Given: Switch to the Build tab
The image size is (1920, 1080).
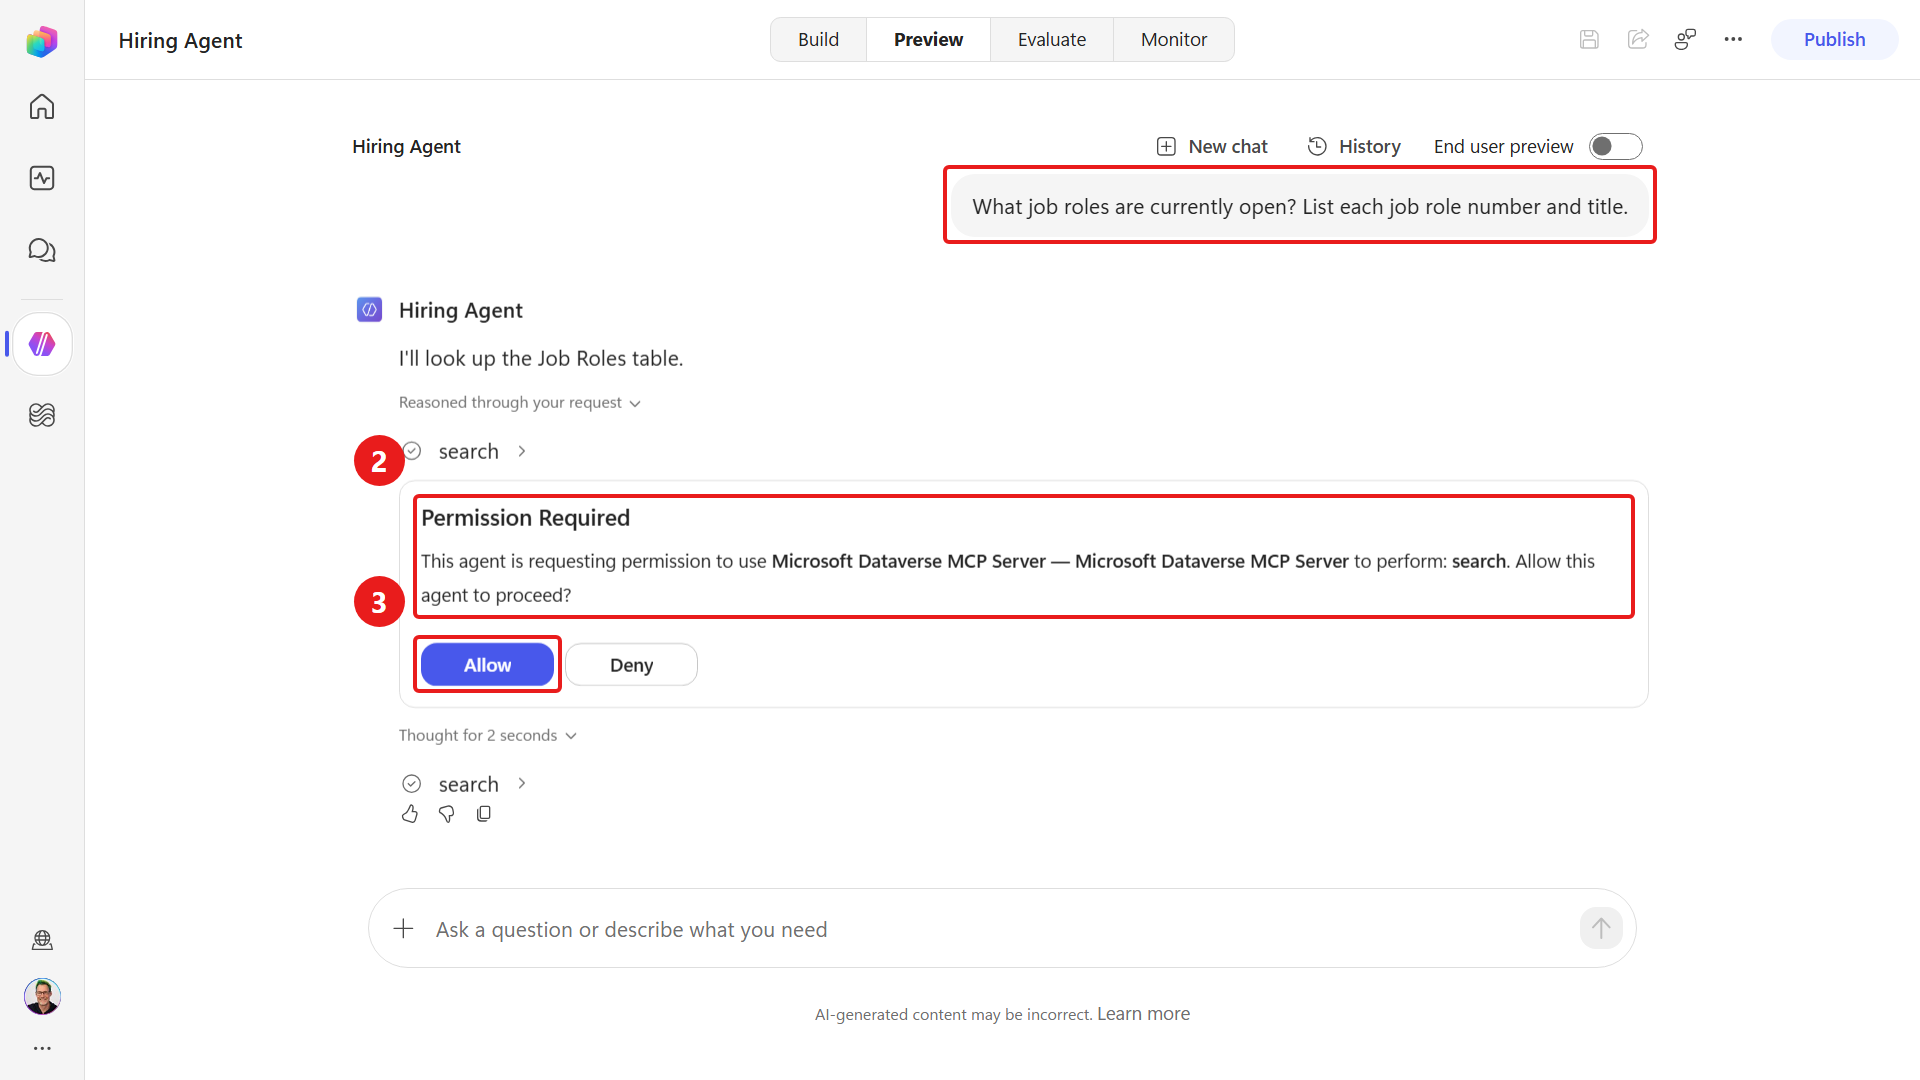Looking at the screenshot, I should [818, 40].
